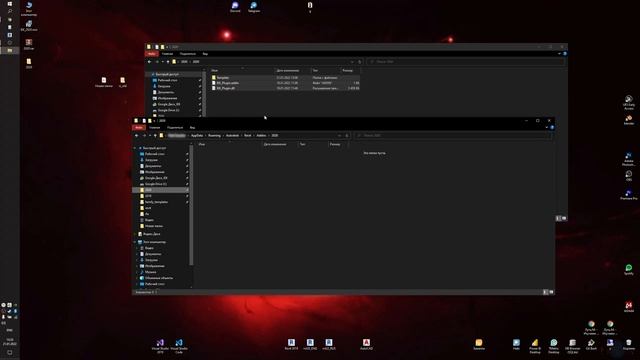The image size is (640, 360).
Task: Select the Adobe Photoshop desktop icon
Action: pyautogui.click(x=629, y=159)
